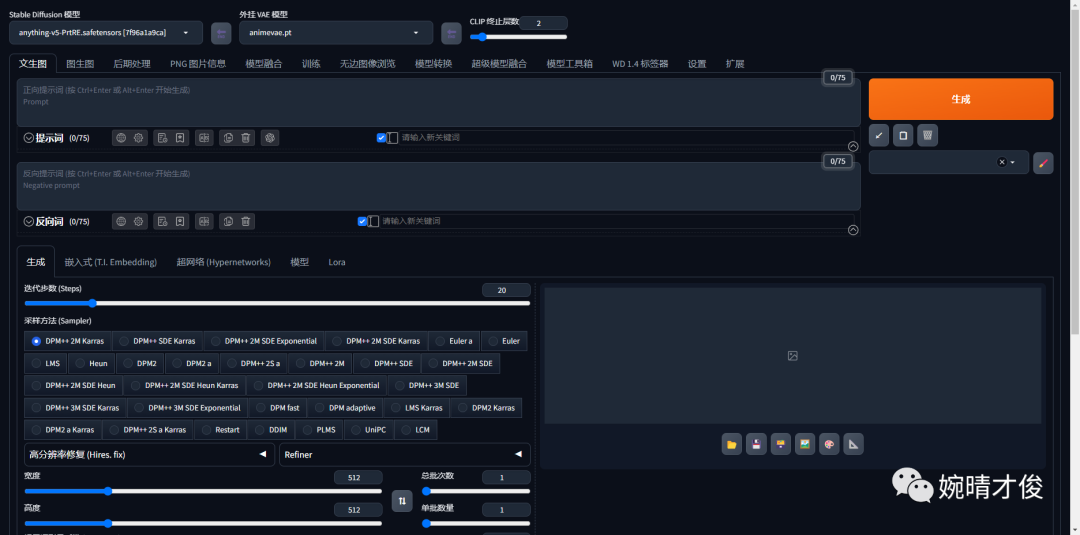Select the UniPC sampler

369,430
